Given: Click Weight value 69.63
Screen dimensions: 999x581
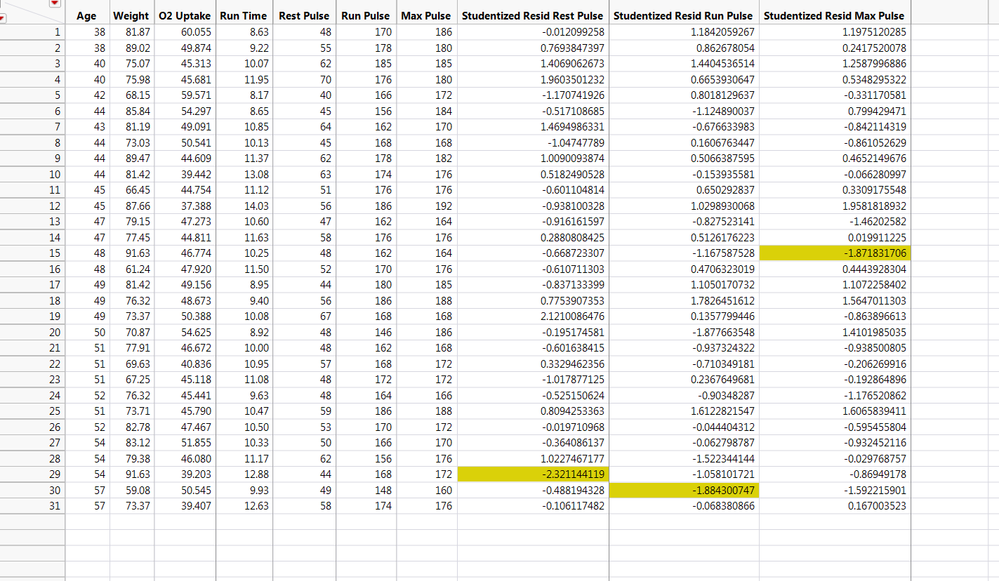Looking at the screenshot, I should pos(138,364).
